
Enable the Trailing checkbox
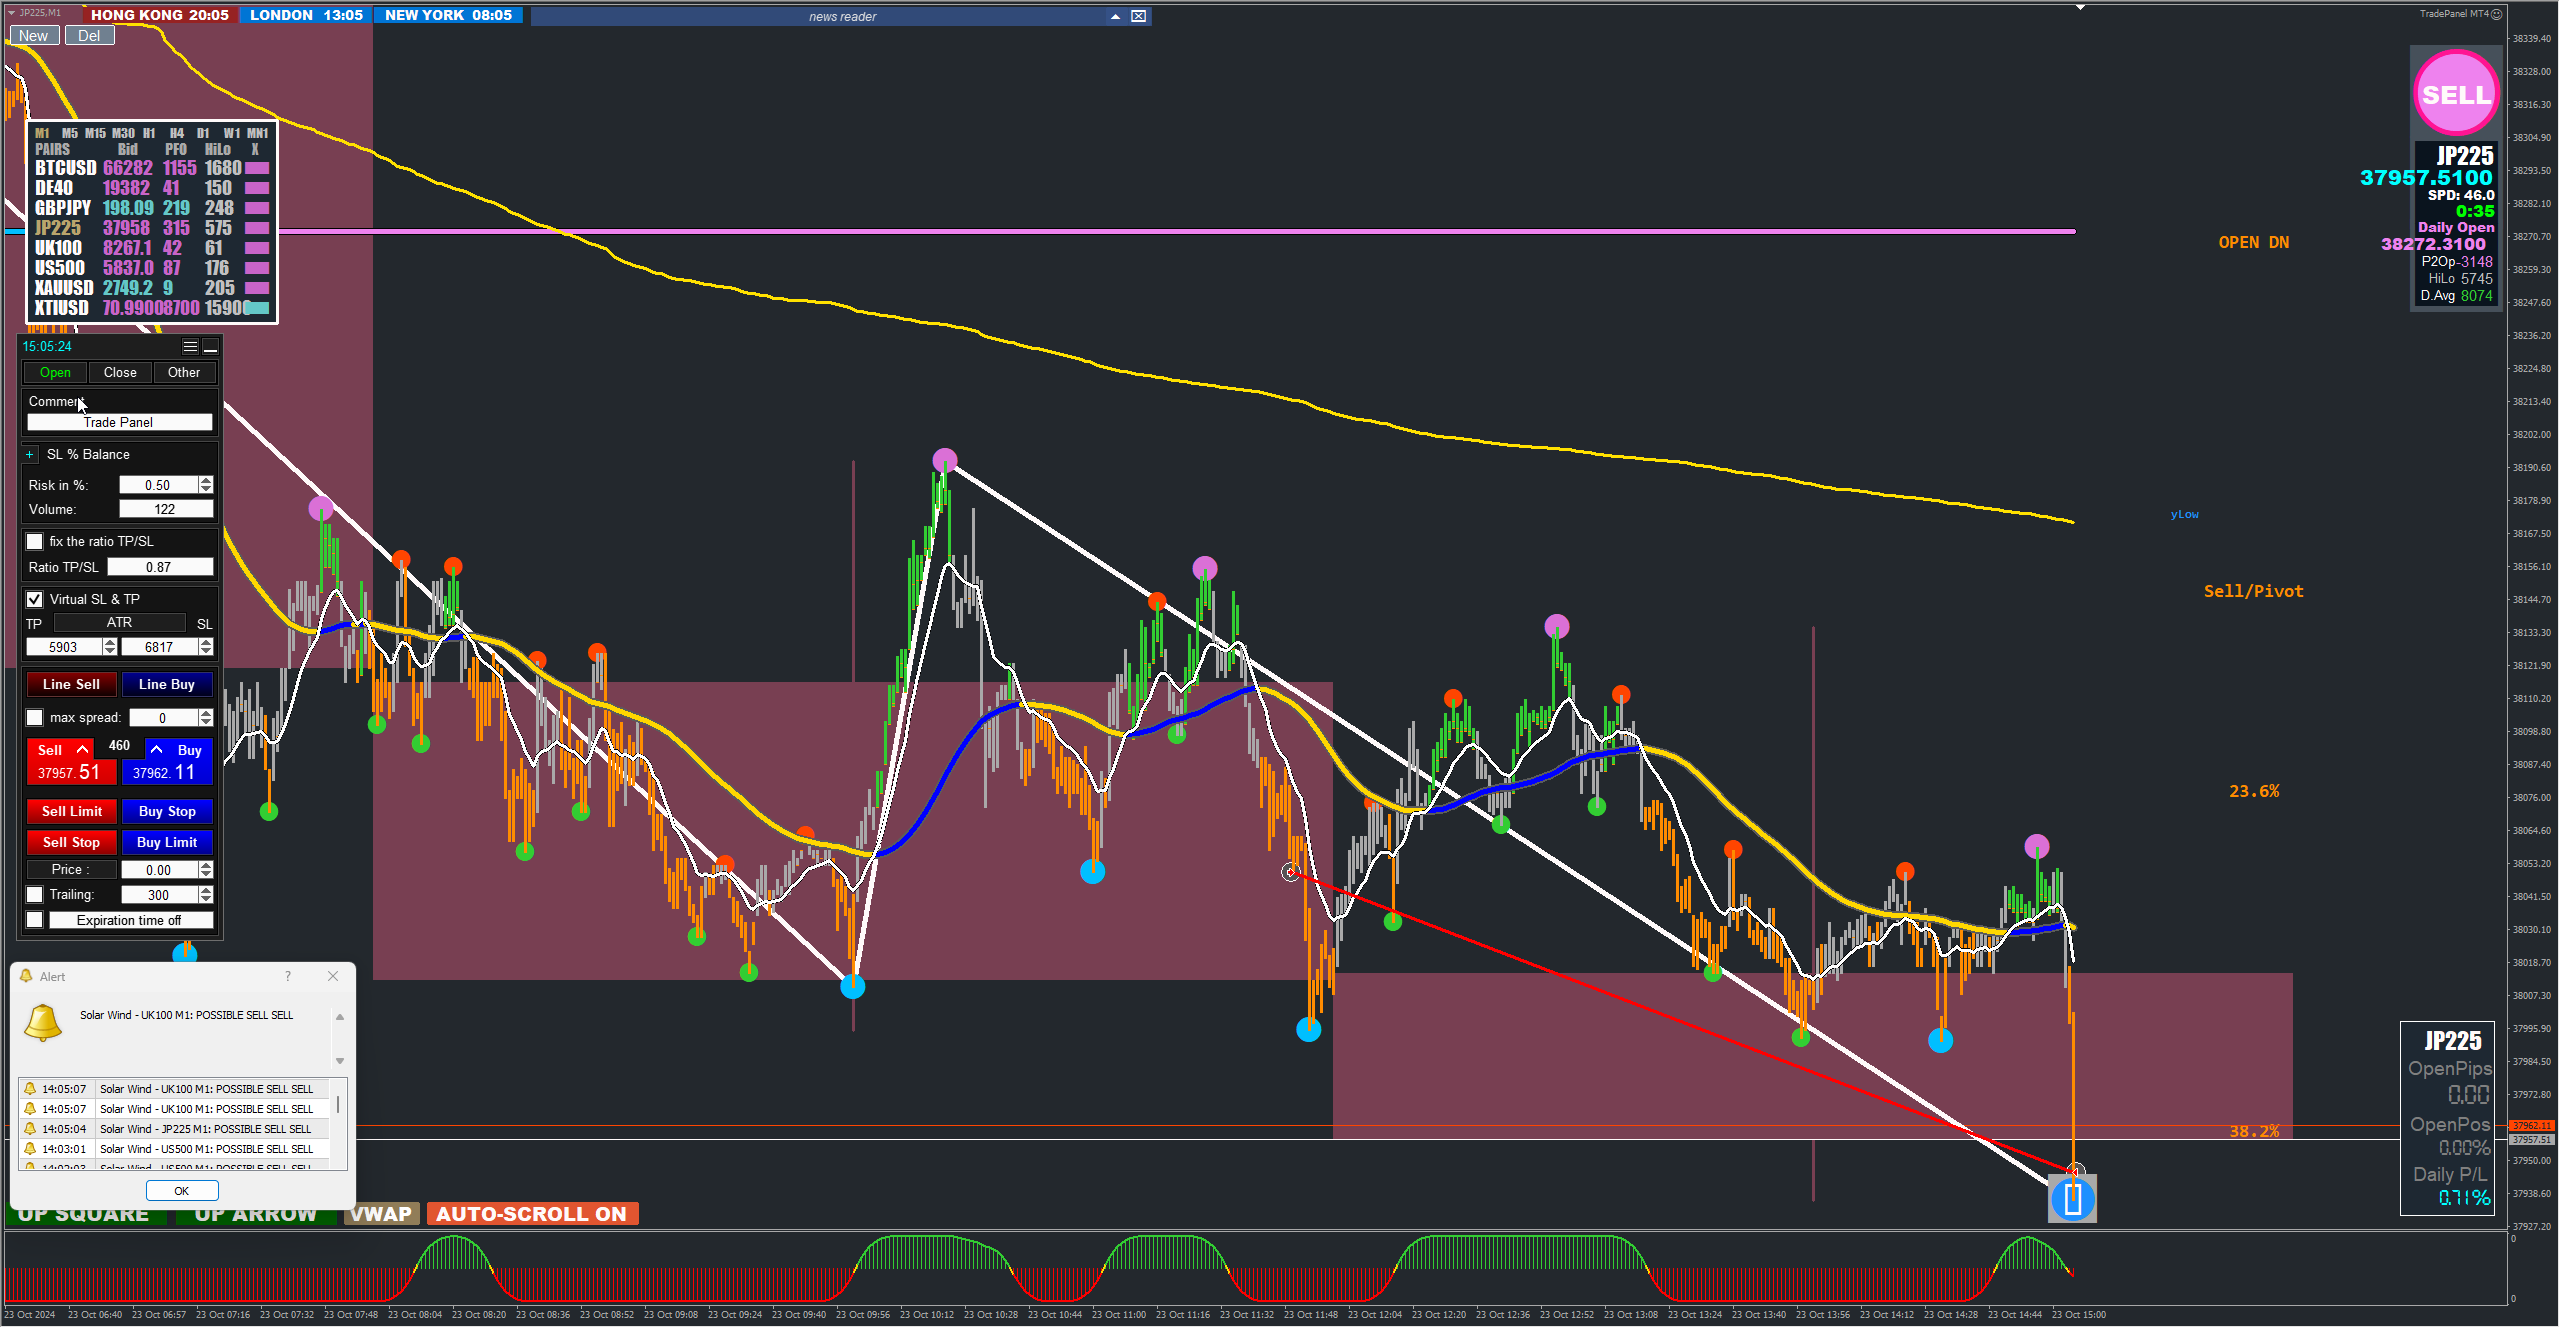pyautogui.click(x=35, y=894)
